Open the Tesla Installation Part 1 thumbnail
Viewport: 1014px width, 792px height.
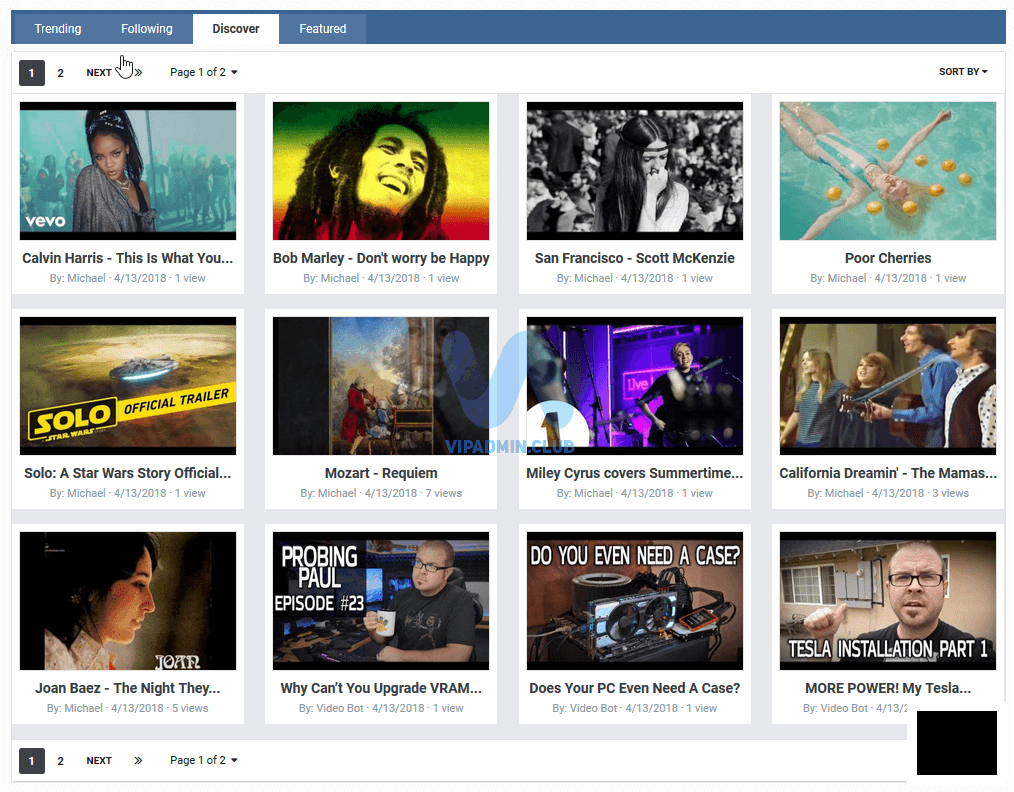pos(888,601)
